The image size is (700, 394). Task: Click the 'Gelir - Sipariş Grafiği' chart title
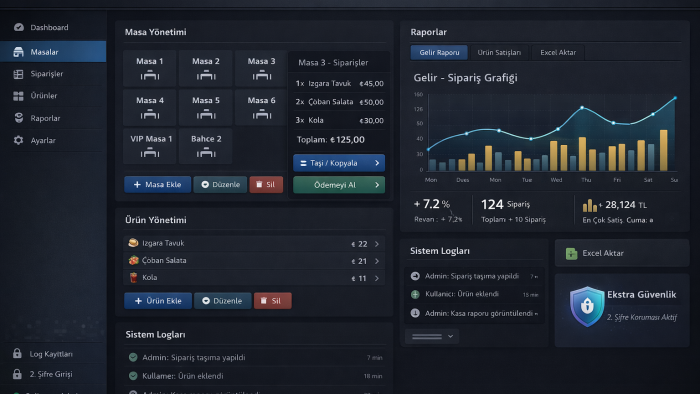coord(465,78)
